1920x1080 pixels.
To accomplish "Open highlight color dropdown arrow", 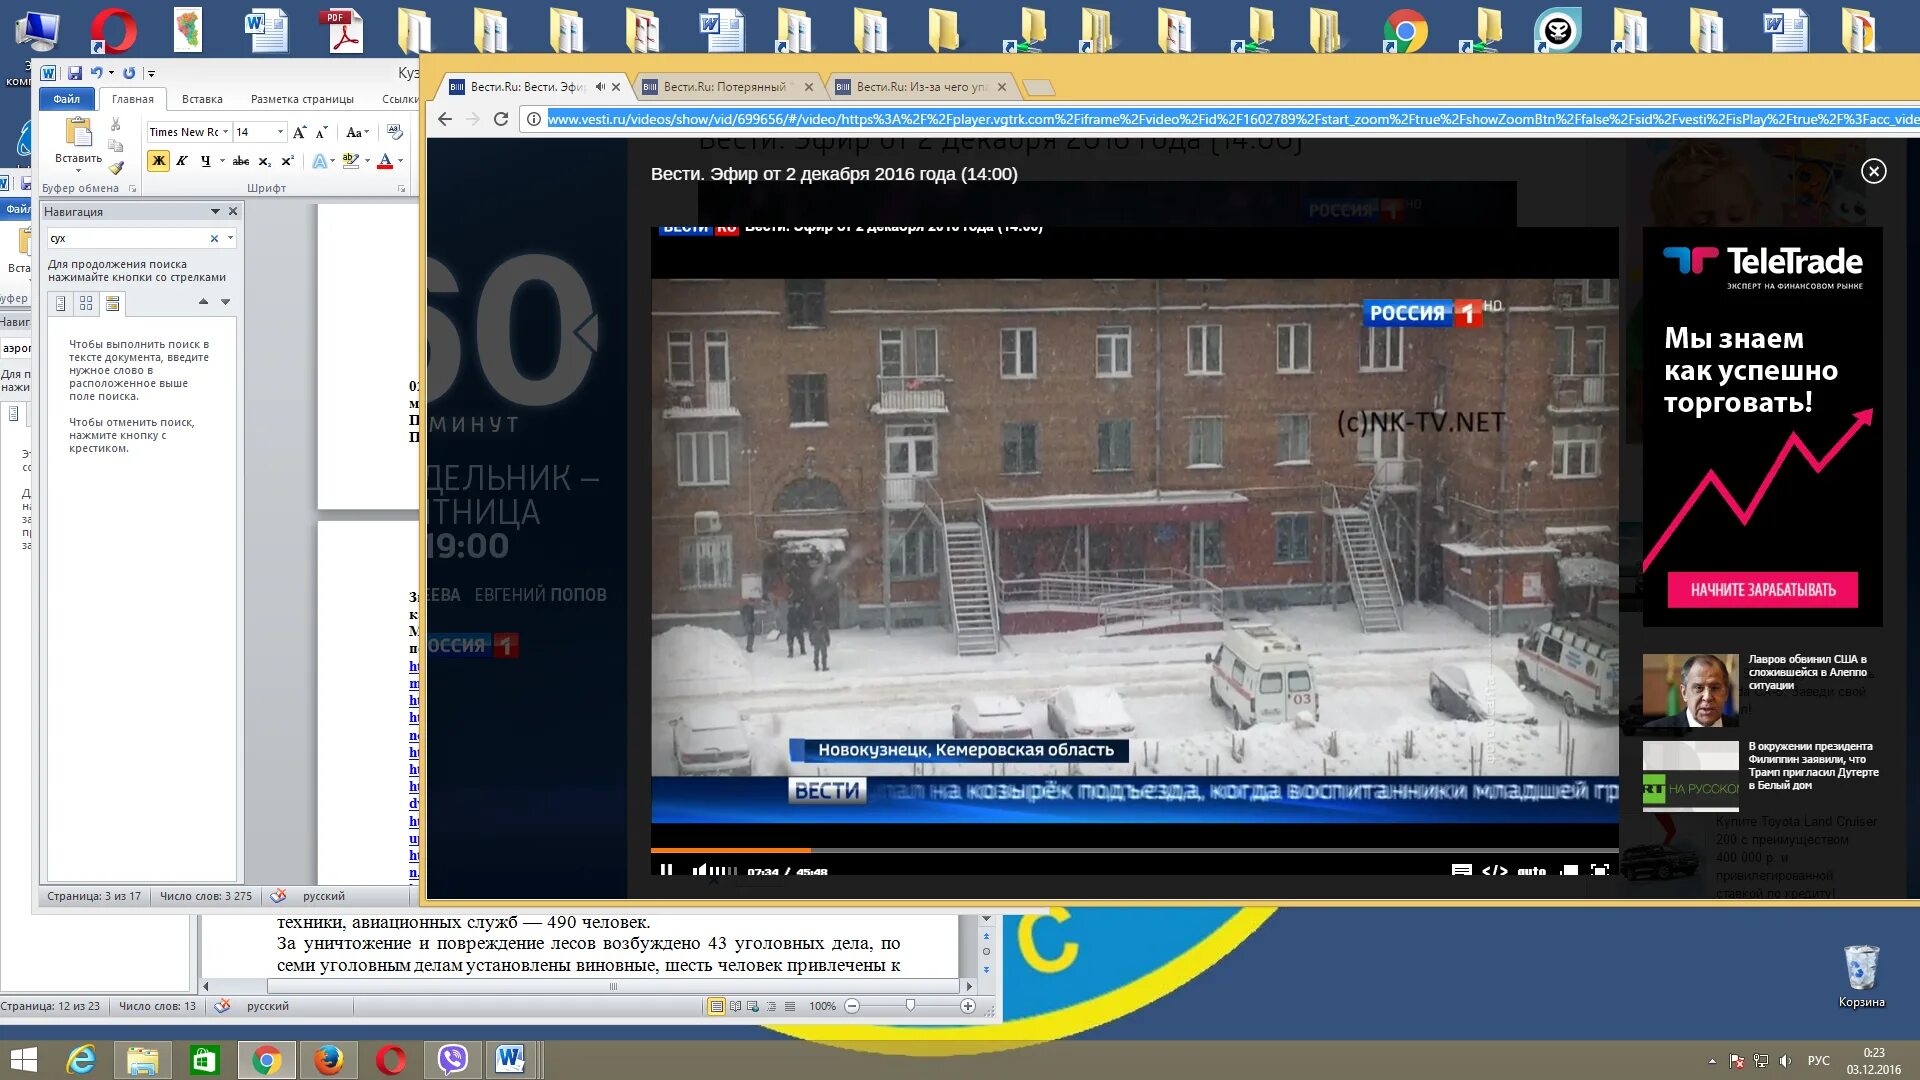I will 367,161.
